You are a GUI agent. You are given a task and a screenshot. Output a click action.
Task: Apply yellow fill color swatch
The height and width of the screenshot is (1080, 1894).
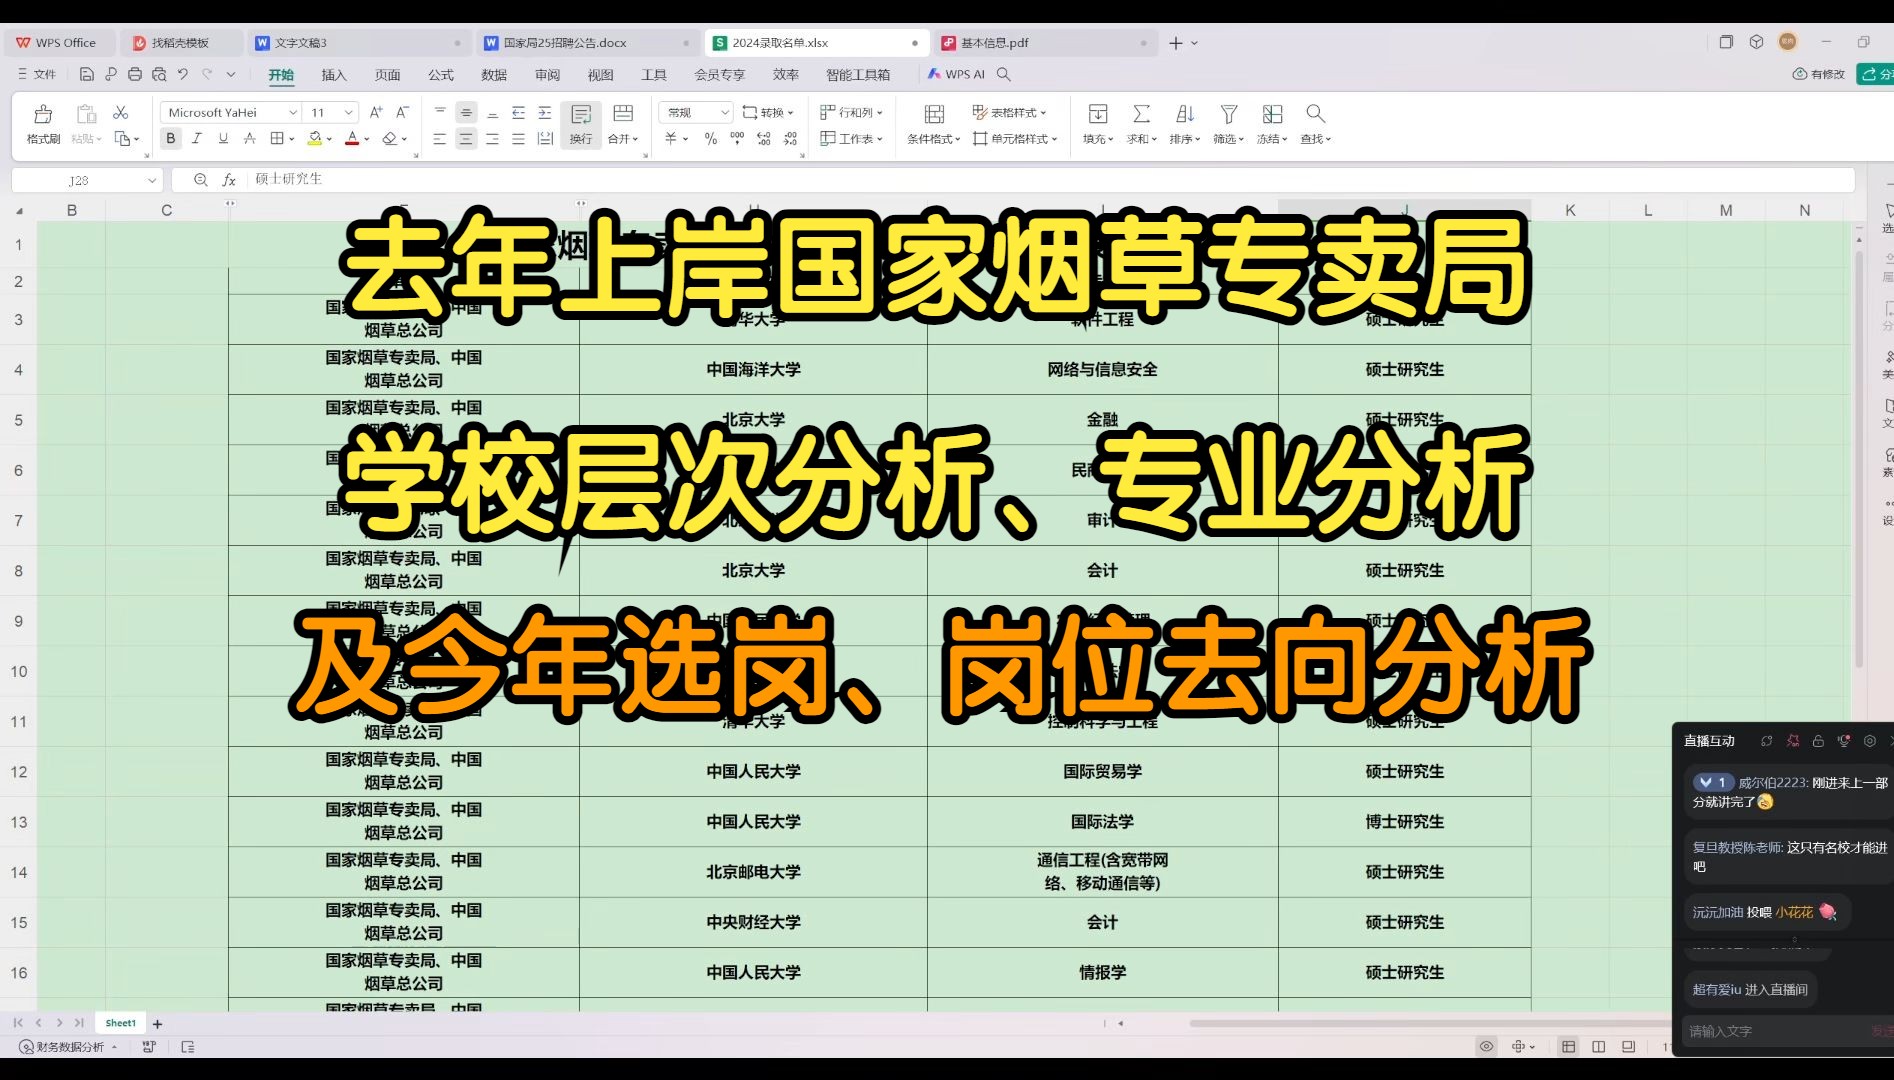[315, 139]
